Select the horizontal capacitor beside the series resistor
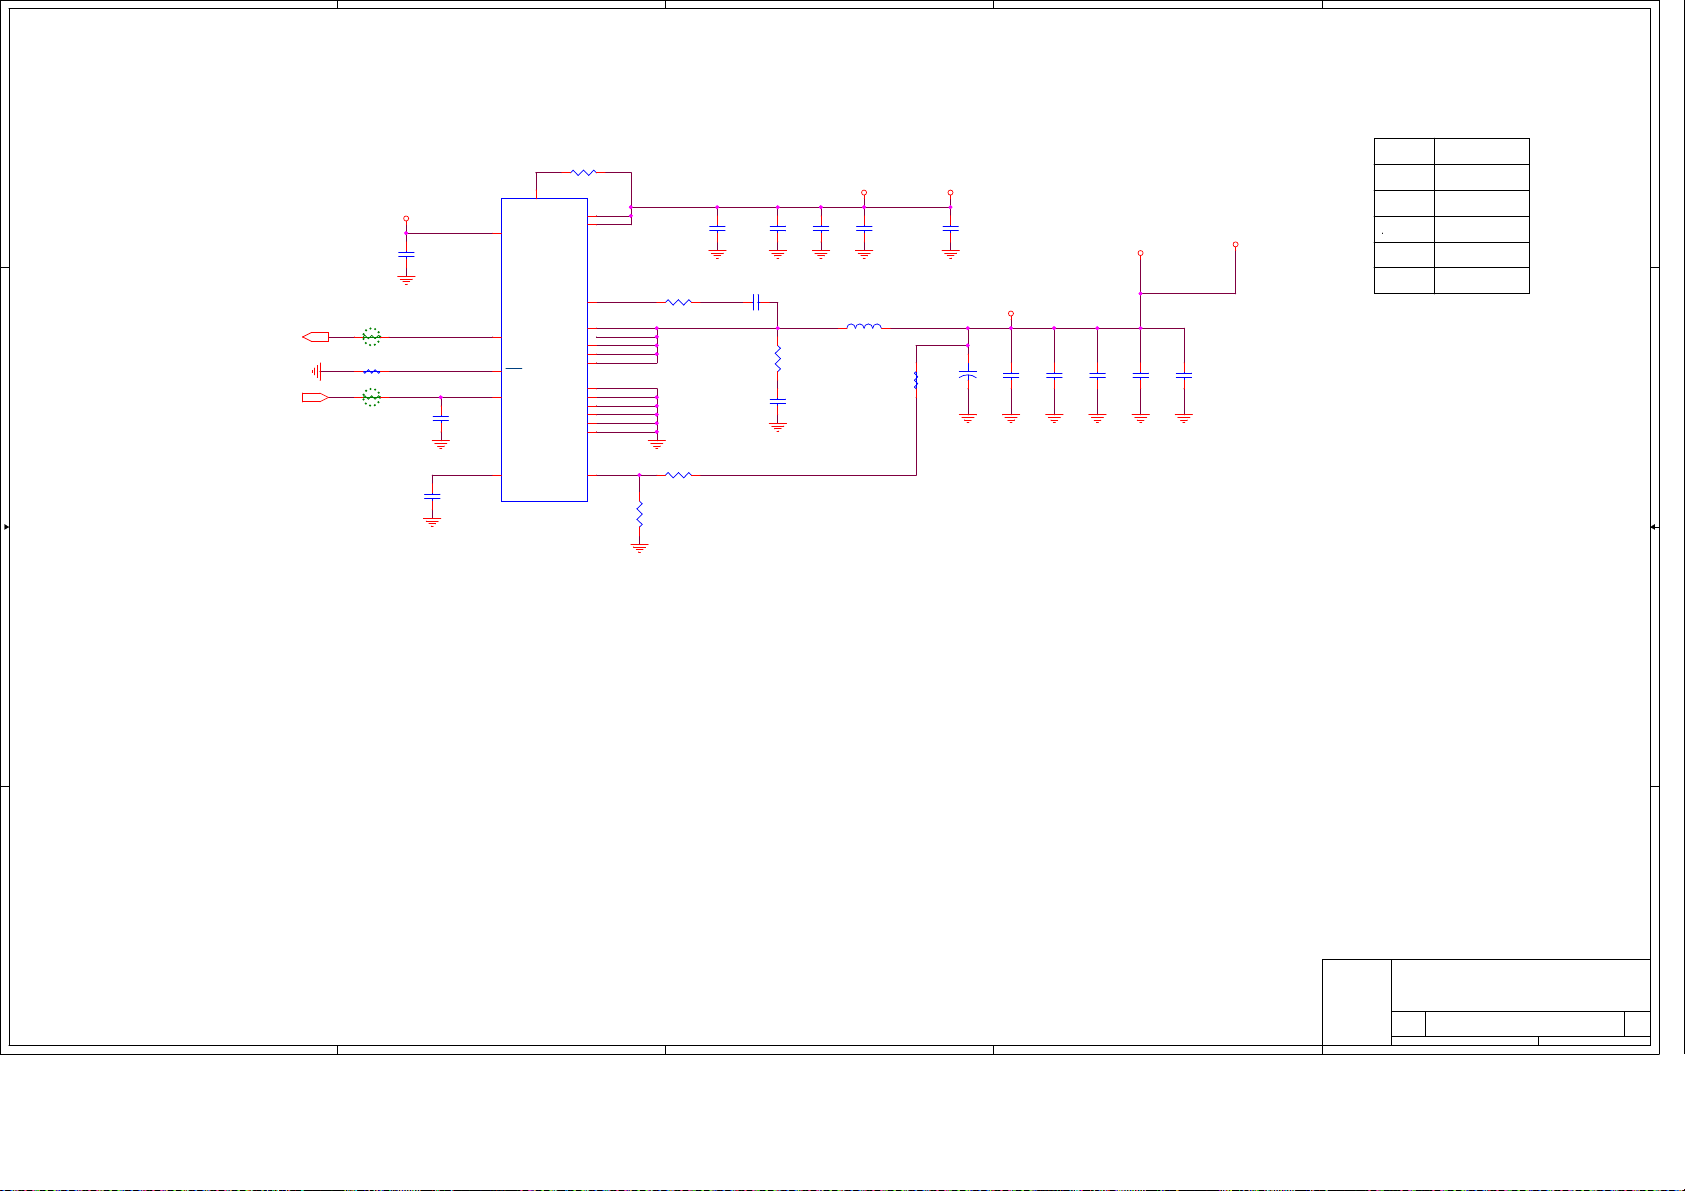The image size is (1685, 1191). pyautogui.click(x=756, y=302)
